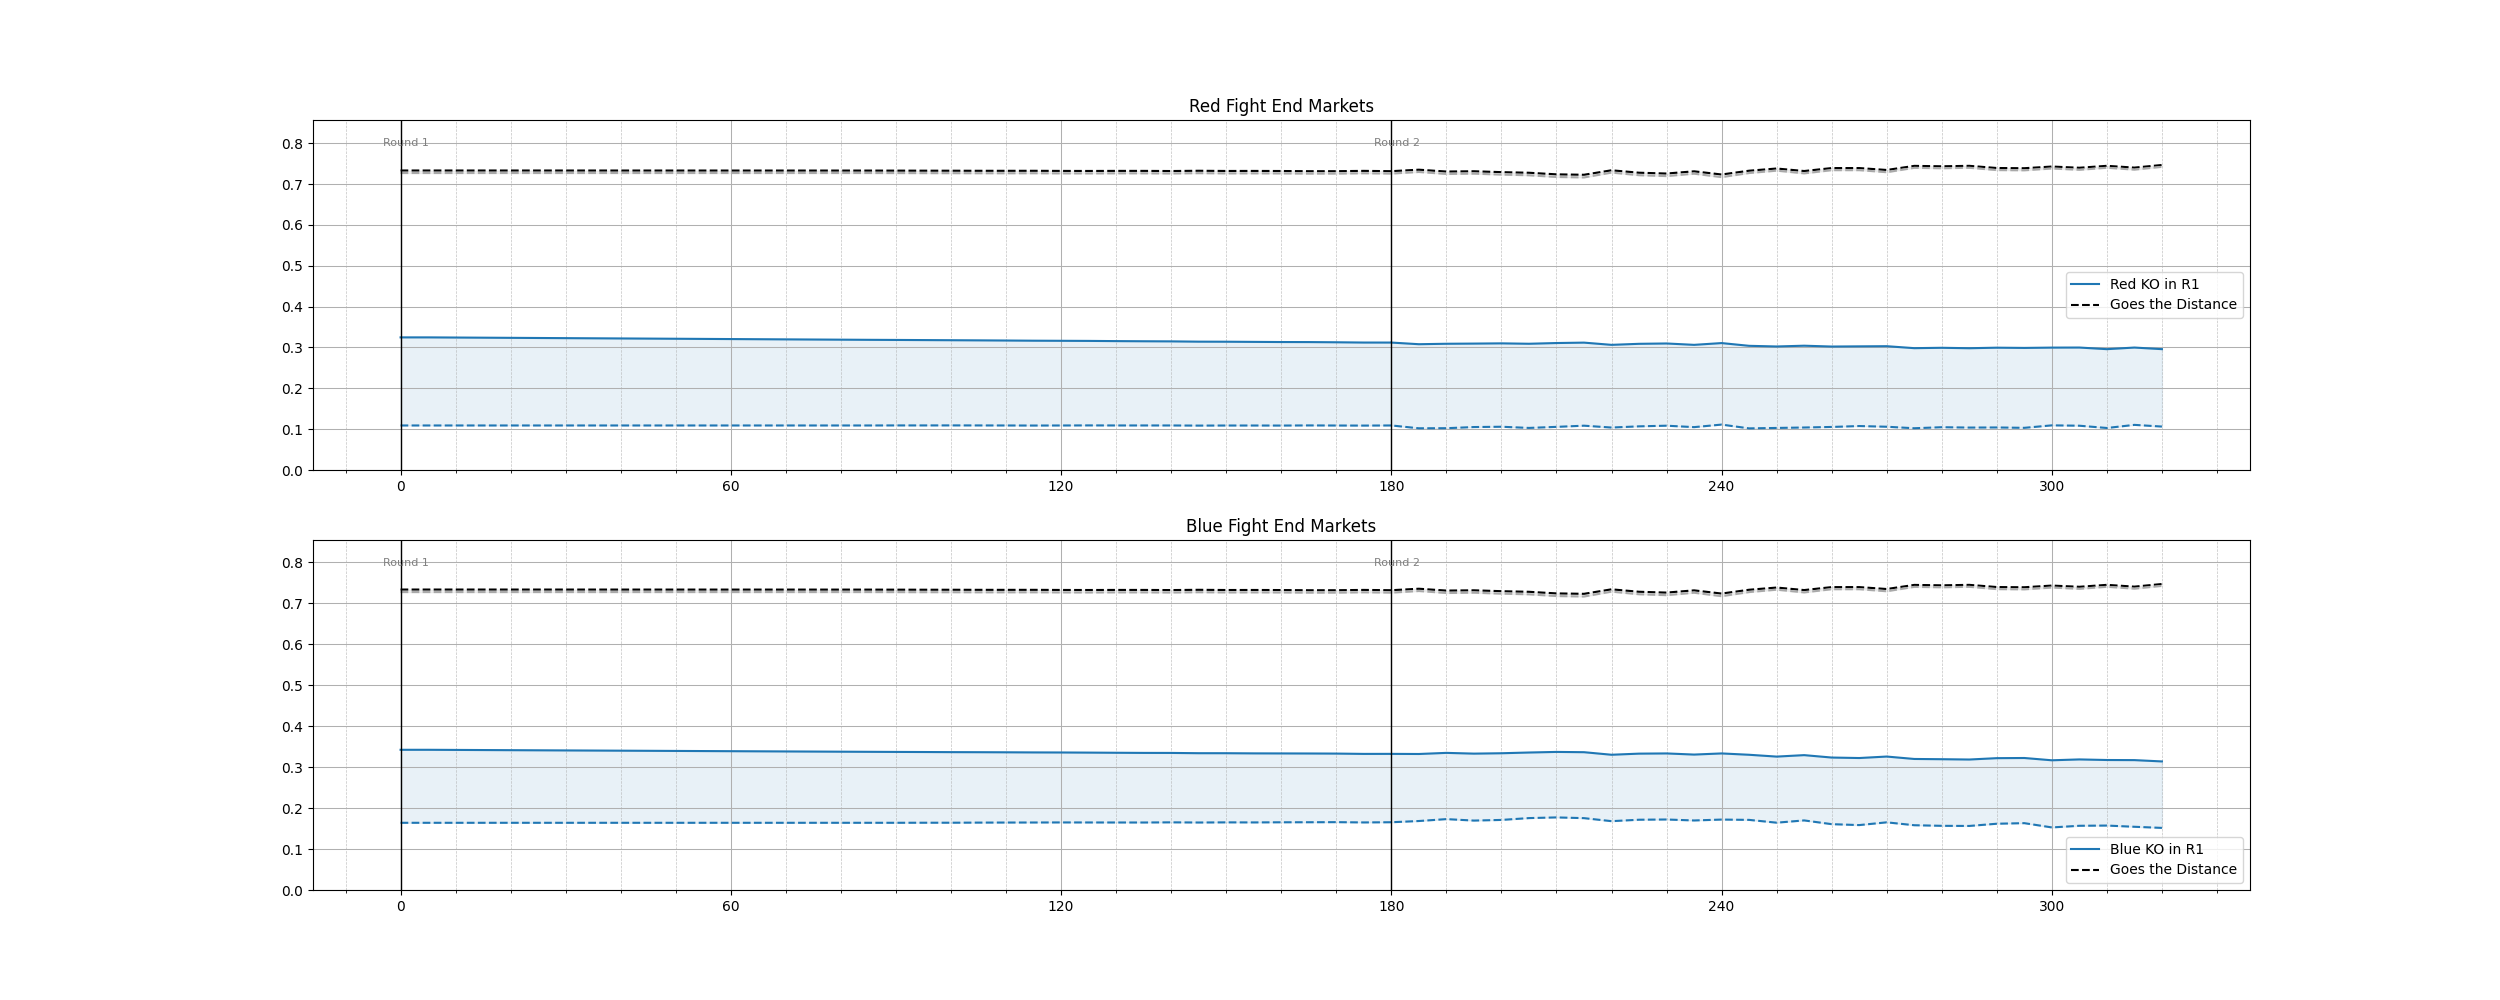
Task: Click the "Round 2" marker in the Blue chart
Action: [1396, 563]
